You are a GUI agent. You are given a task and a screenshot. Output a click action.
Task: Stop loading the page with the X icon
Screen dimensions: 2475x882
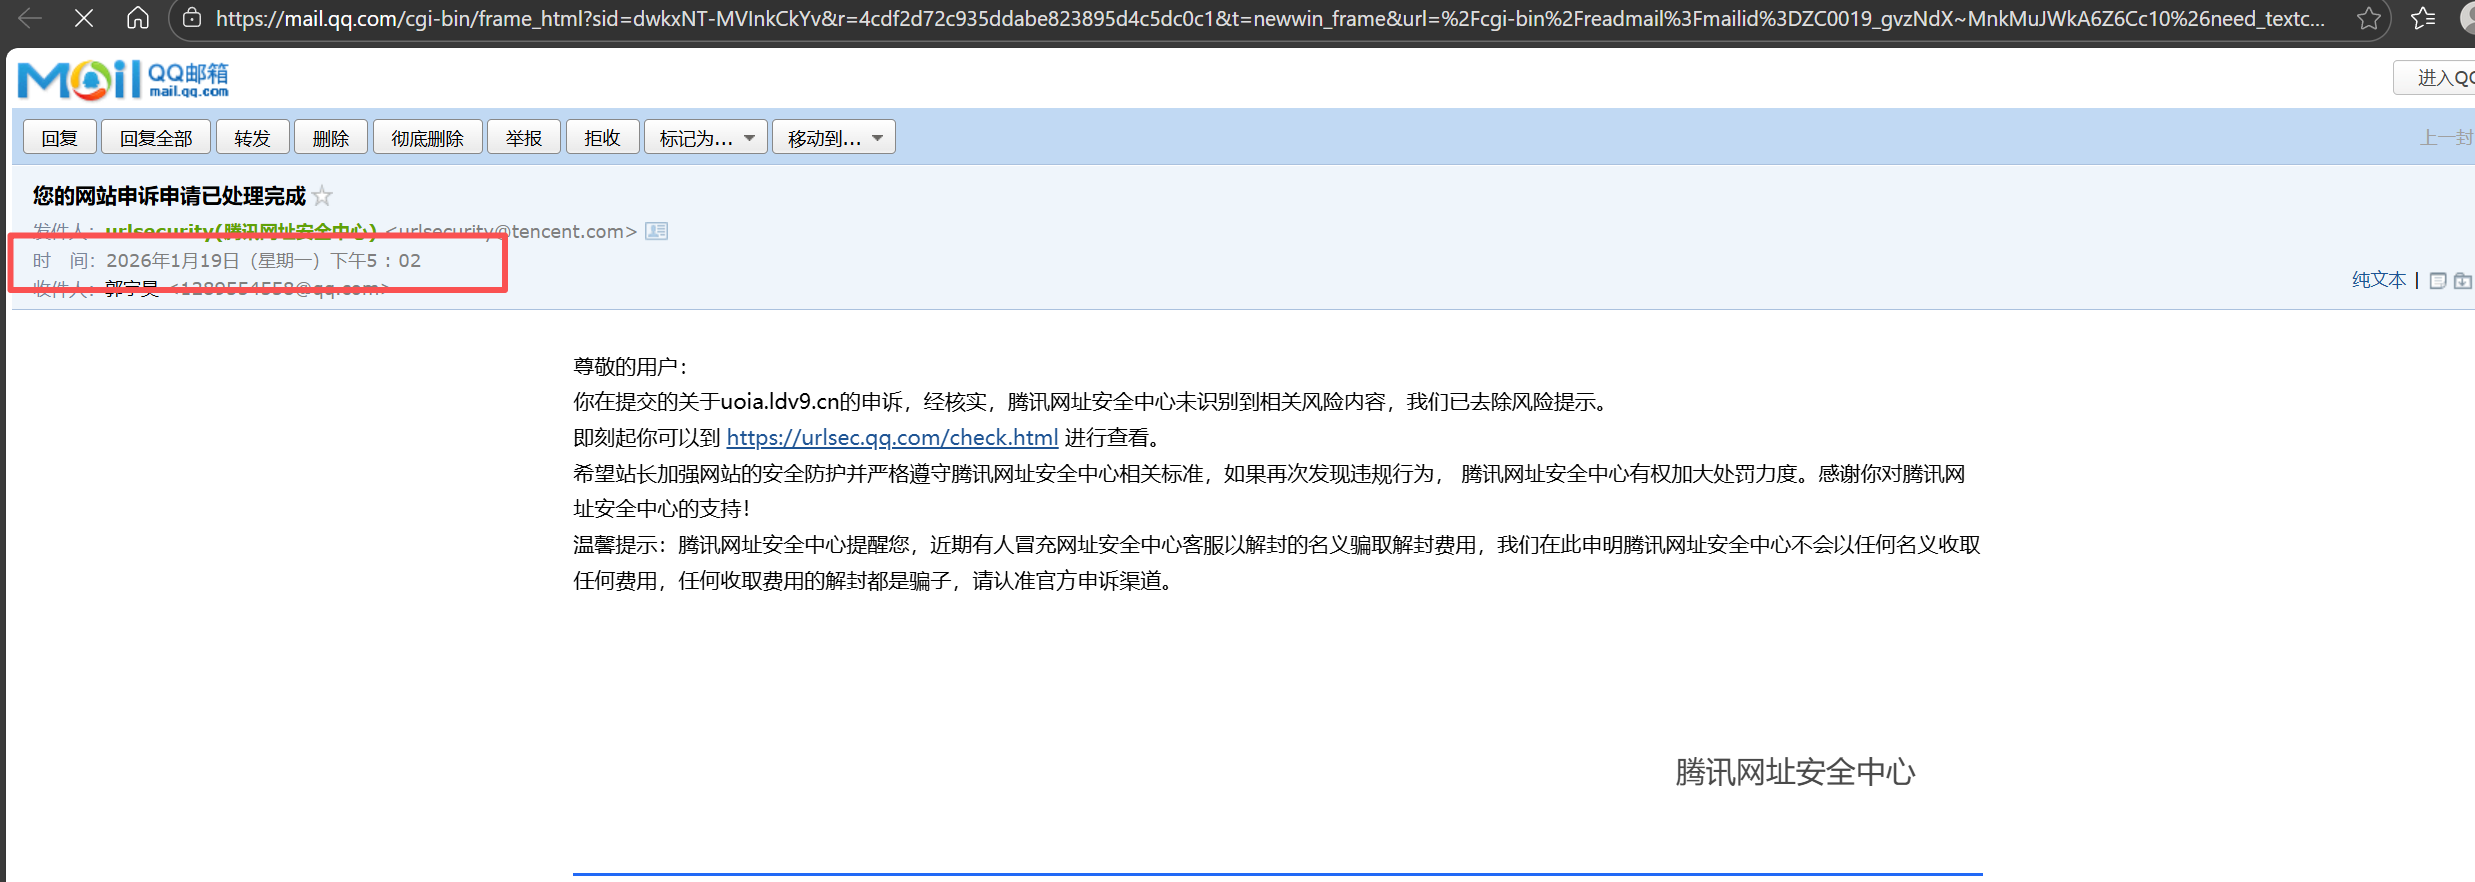84,18
